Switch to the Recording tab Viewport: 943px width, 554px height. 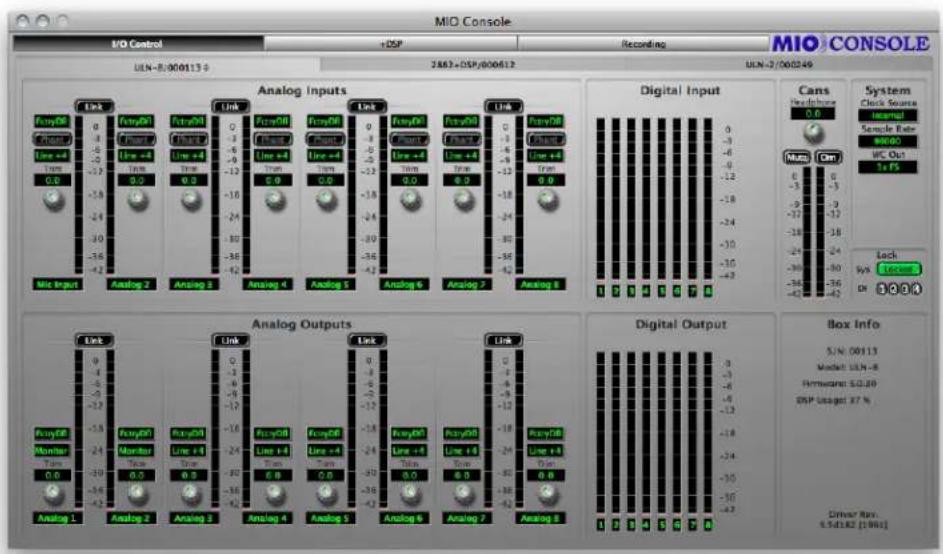pos(644,44)
